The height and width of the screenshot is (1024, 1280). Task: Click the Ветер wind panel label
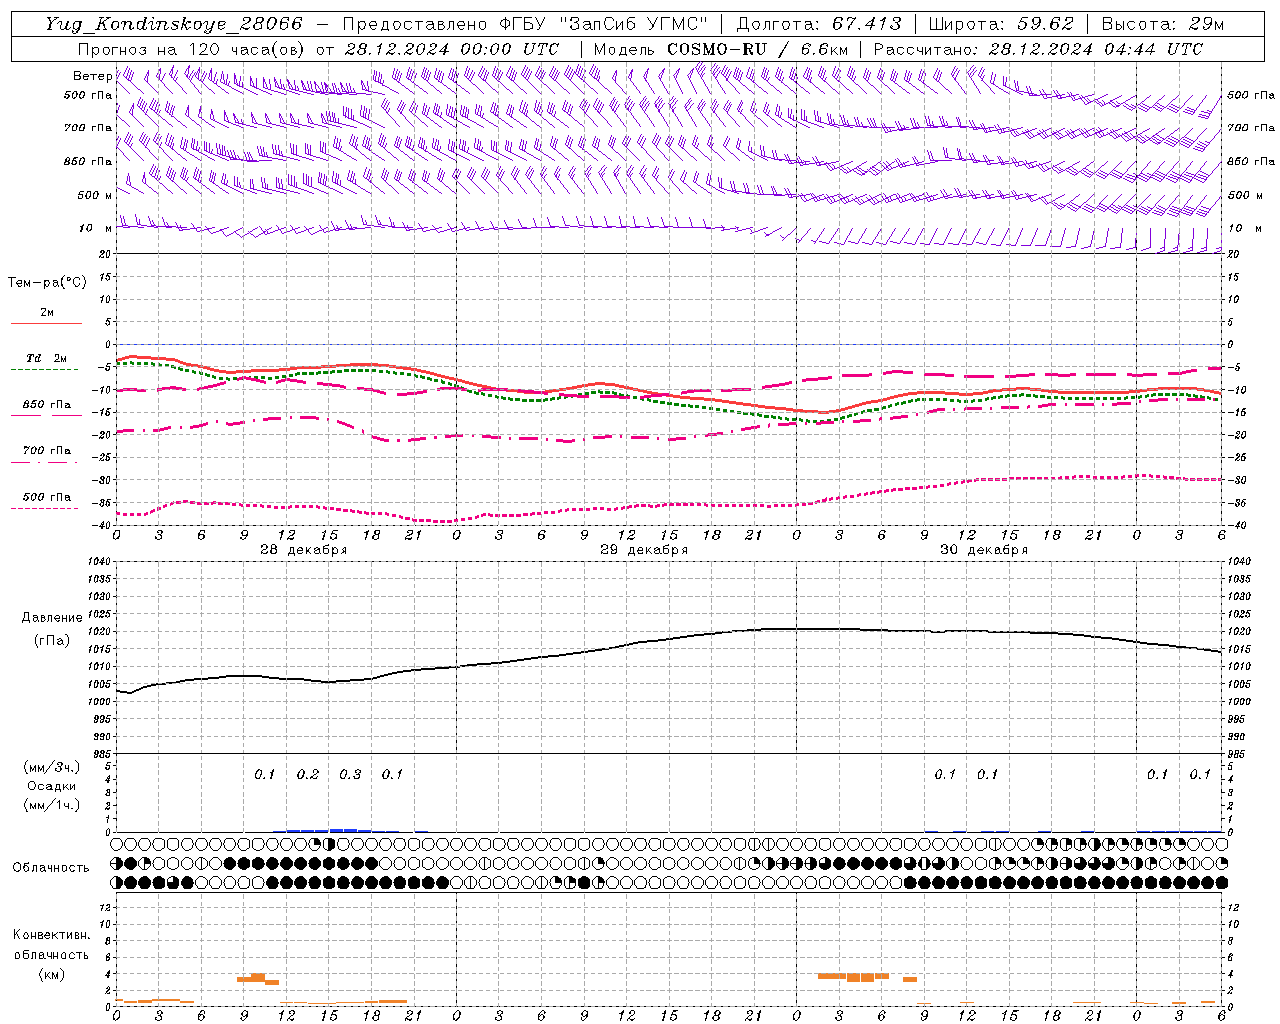pyautogui.click(x=92, y=76)
